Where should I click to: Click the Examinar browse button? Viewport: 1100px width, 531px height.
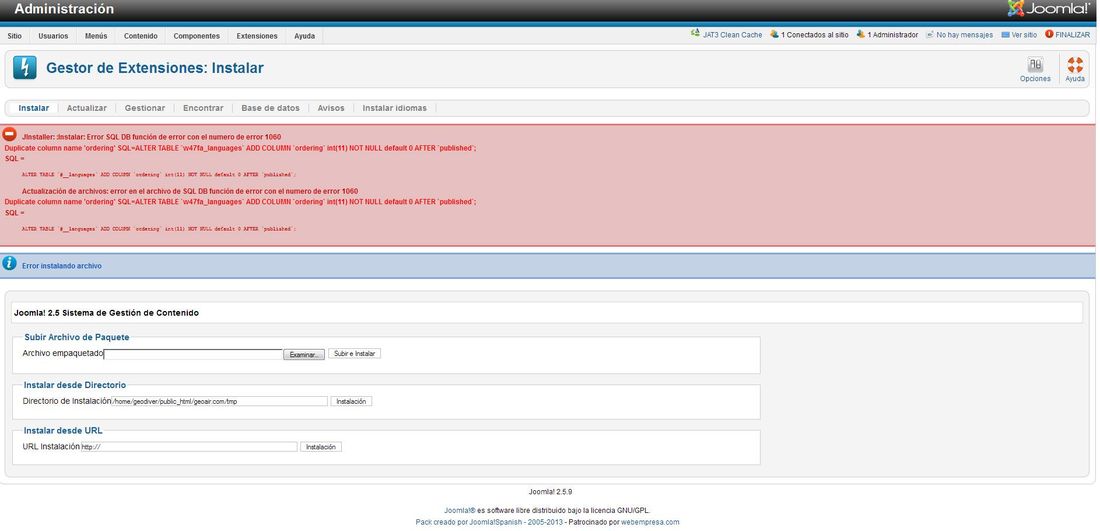(x=304, y=355)
